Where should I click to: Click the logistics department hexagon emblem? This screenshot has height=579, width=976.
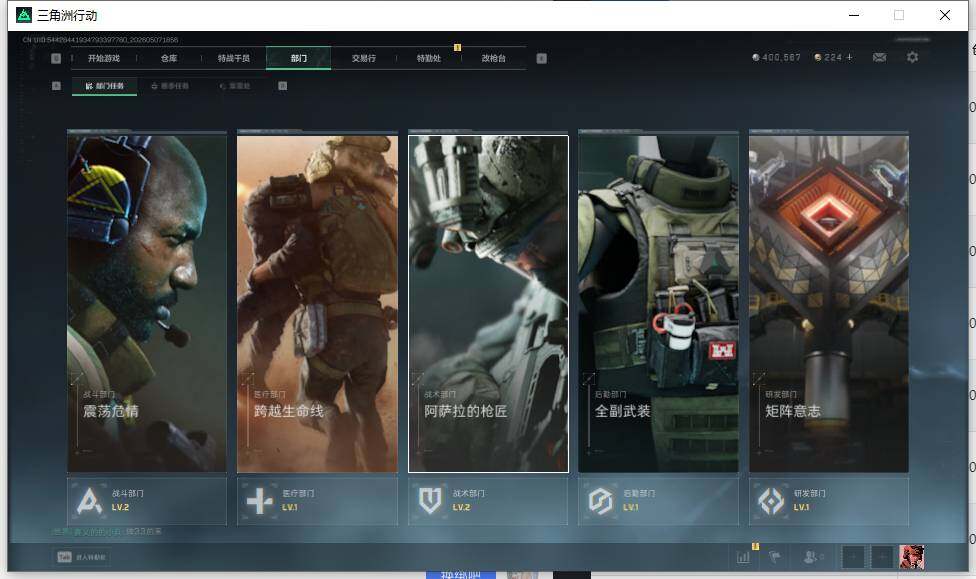pyautogui.click(x=601, y=501)
